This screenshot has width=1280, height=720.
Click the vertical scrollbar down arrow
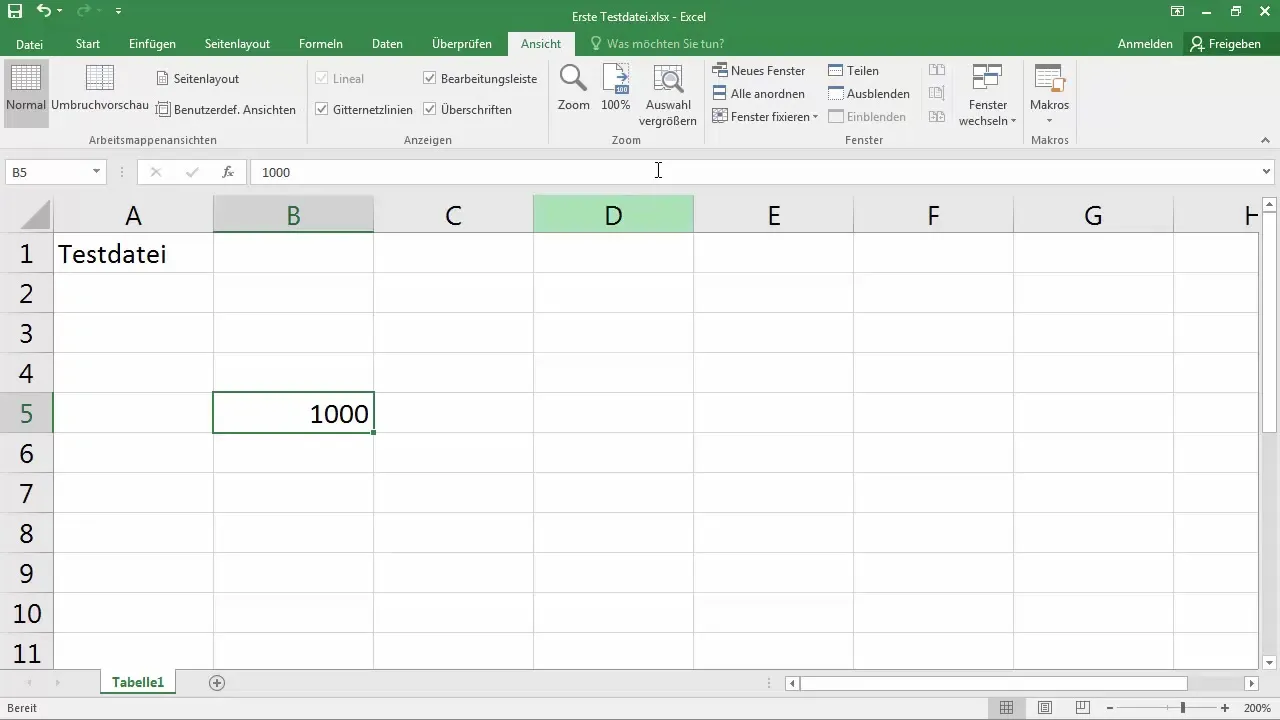coord(1270,662)
